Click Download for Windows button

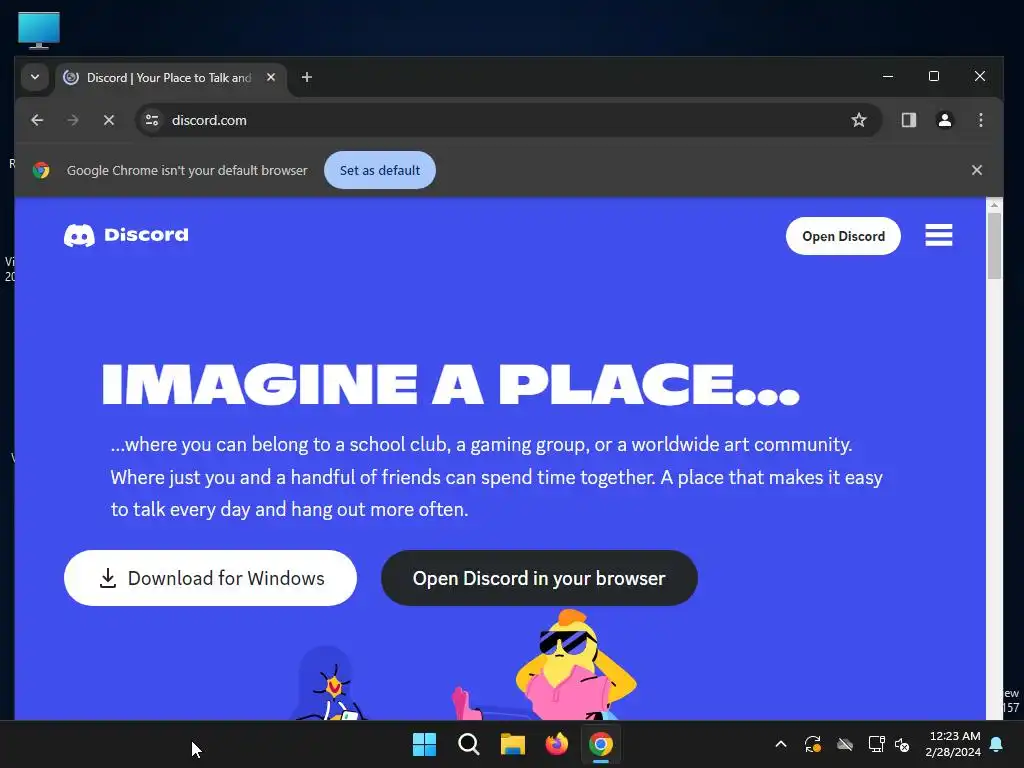click(x=210, y=578)
